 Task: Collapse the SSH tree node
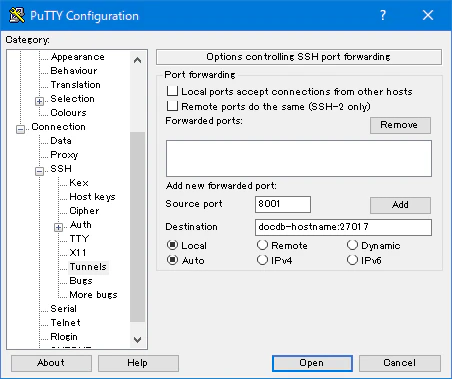[39, 171]
